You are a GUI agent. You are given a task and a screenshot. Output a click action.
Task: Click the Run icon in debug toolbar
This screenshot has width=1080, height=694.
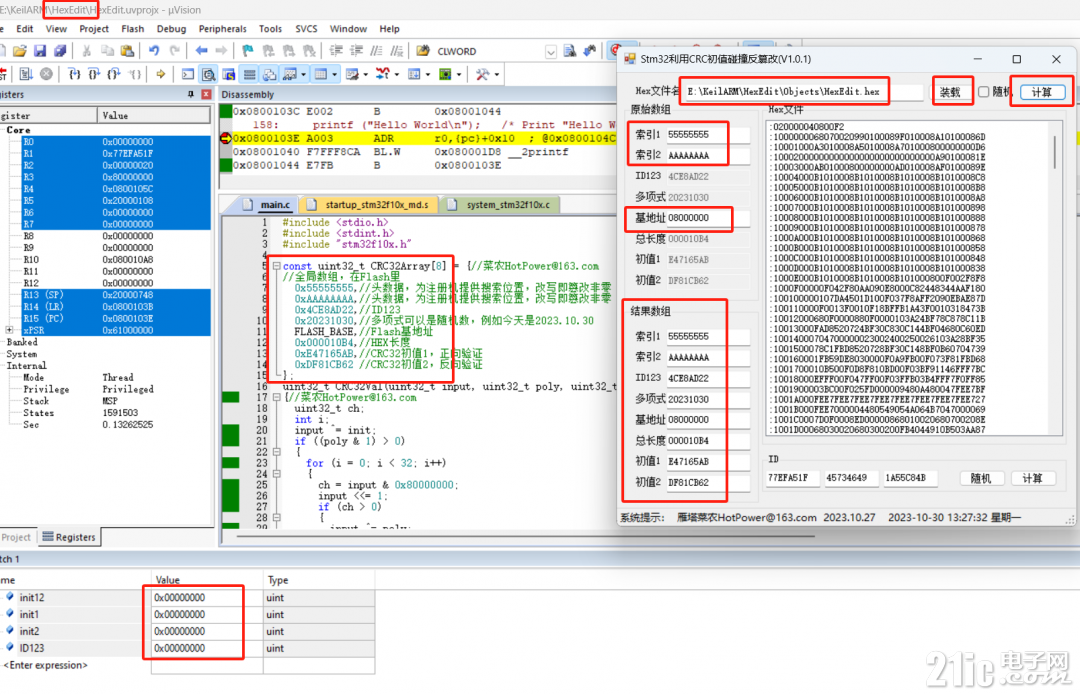[26, 74]
